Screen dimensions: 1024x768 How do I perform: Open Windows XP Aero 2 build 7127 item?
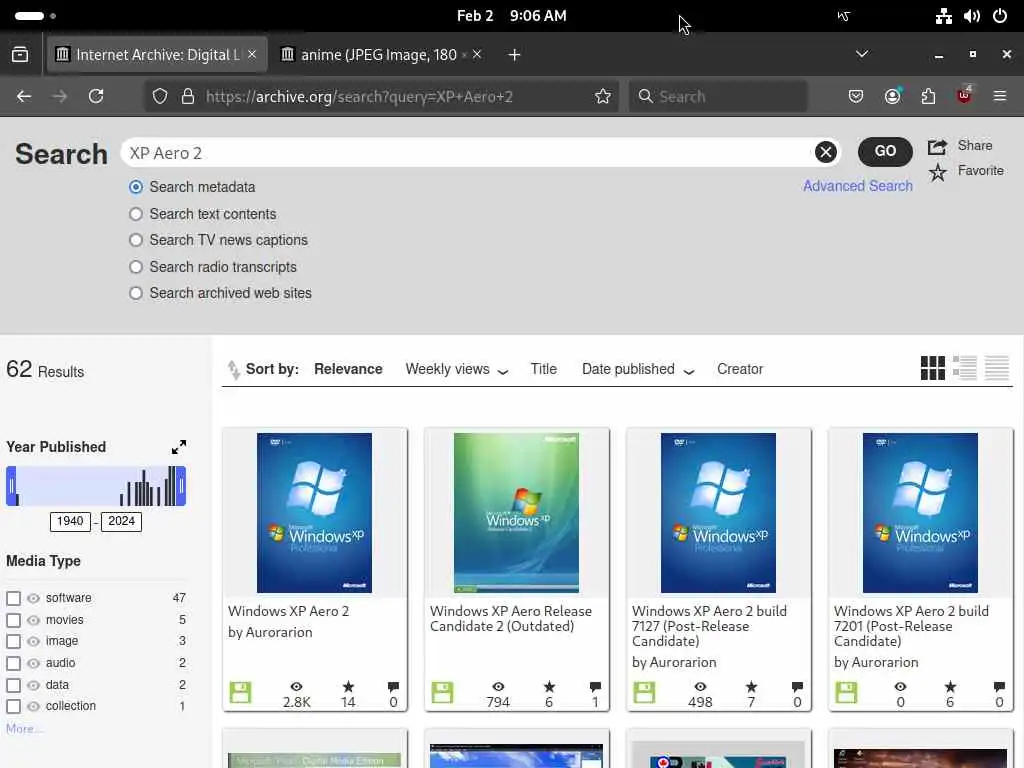click(718, 569)
